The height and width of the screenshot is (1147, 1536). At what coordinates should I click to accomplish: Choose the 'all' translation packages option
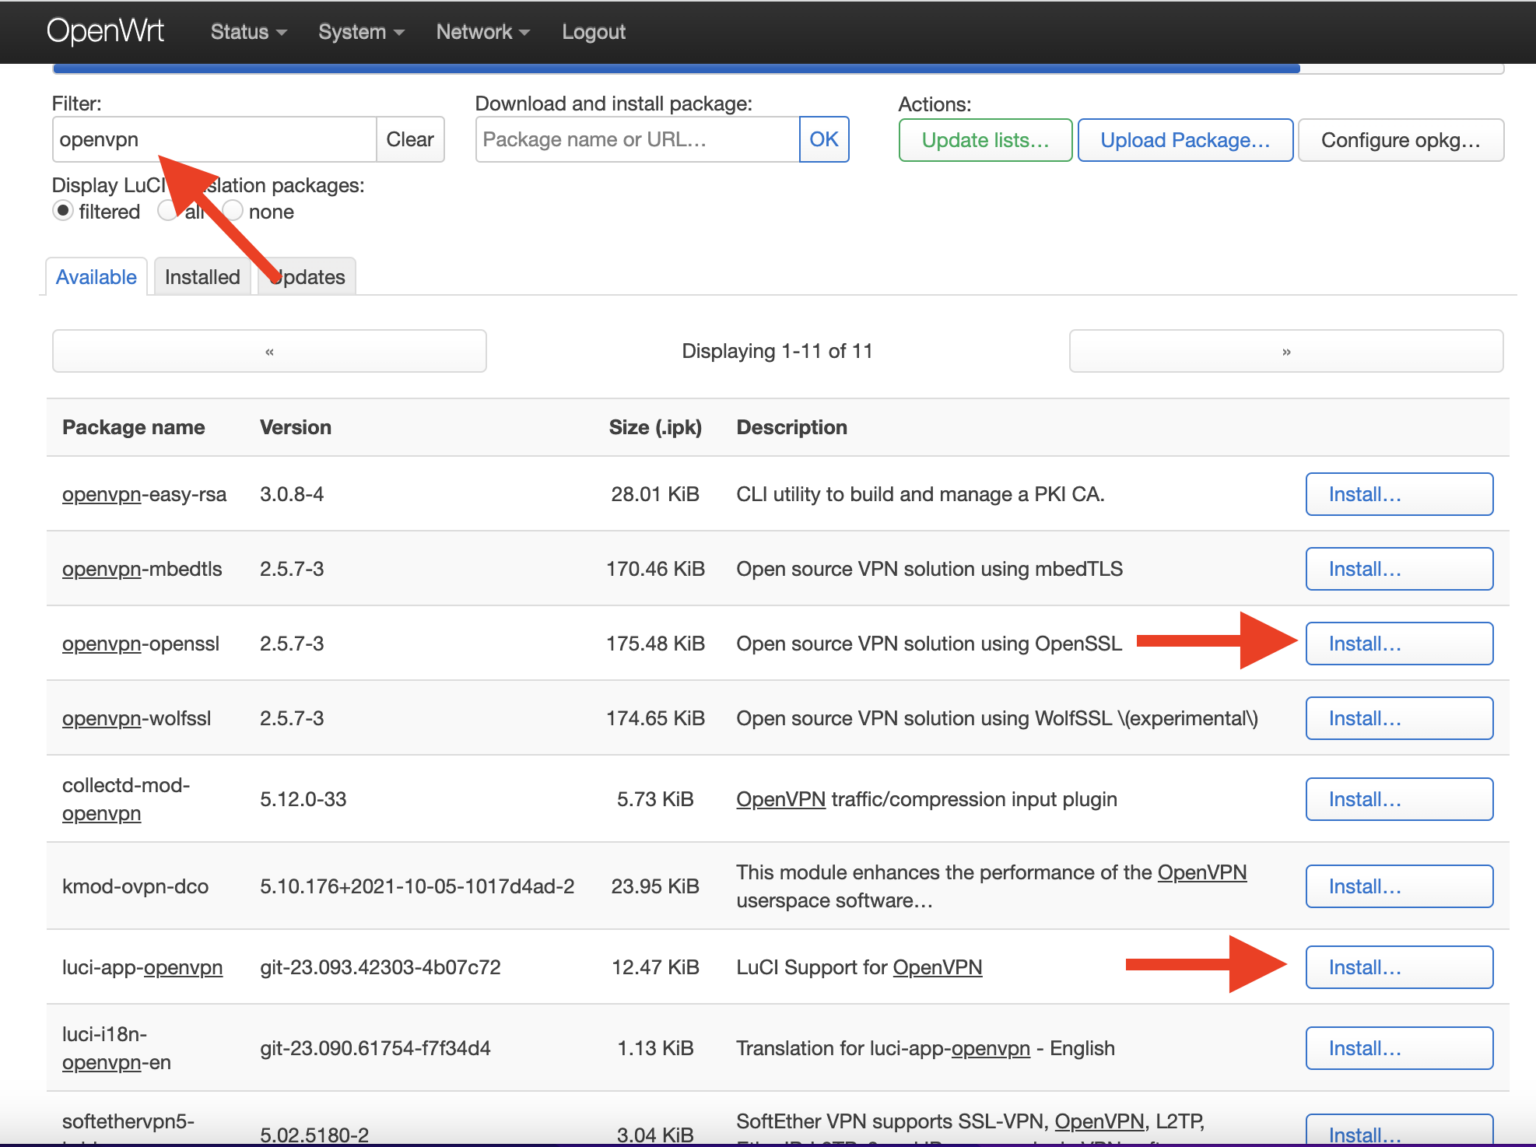point(167,211)
